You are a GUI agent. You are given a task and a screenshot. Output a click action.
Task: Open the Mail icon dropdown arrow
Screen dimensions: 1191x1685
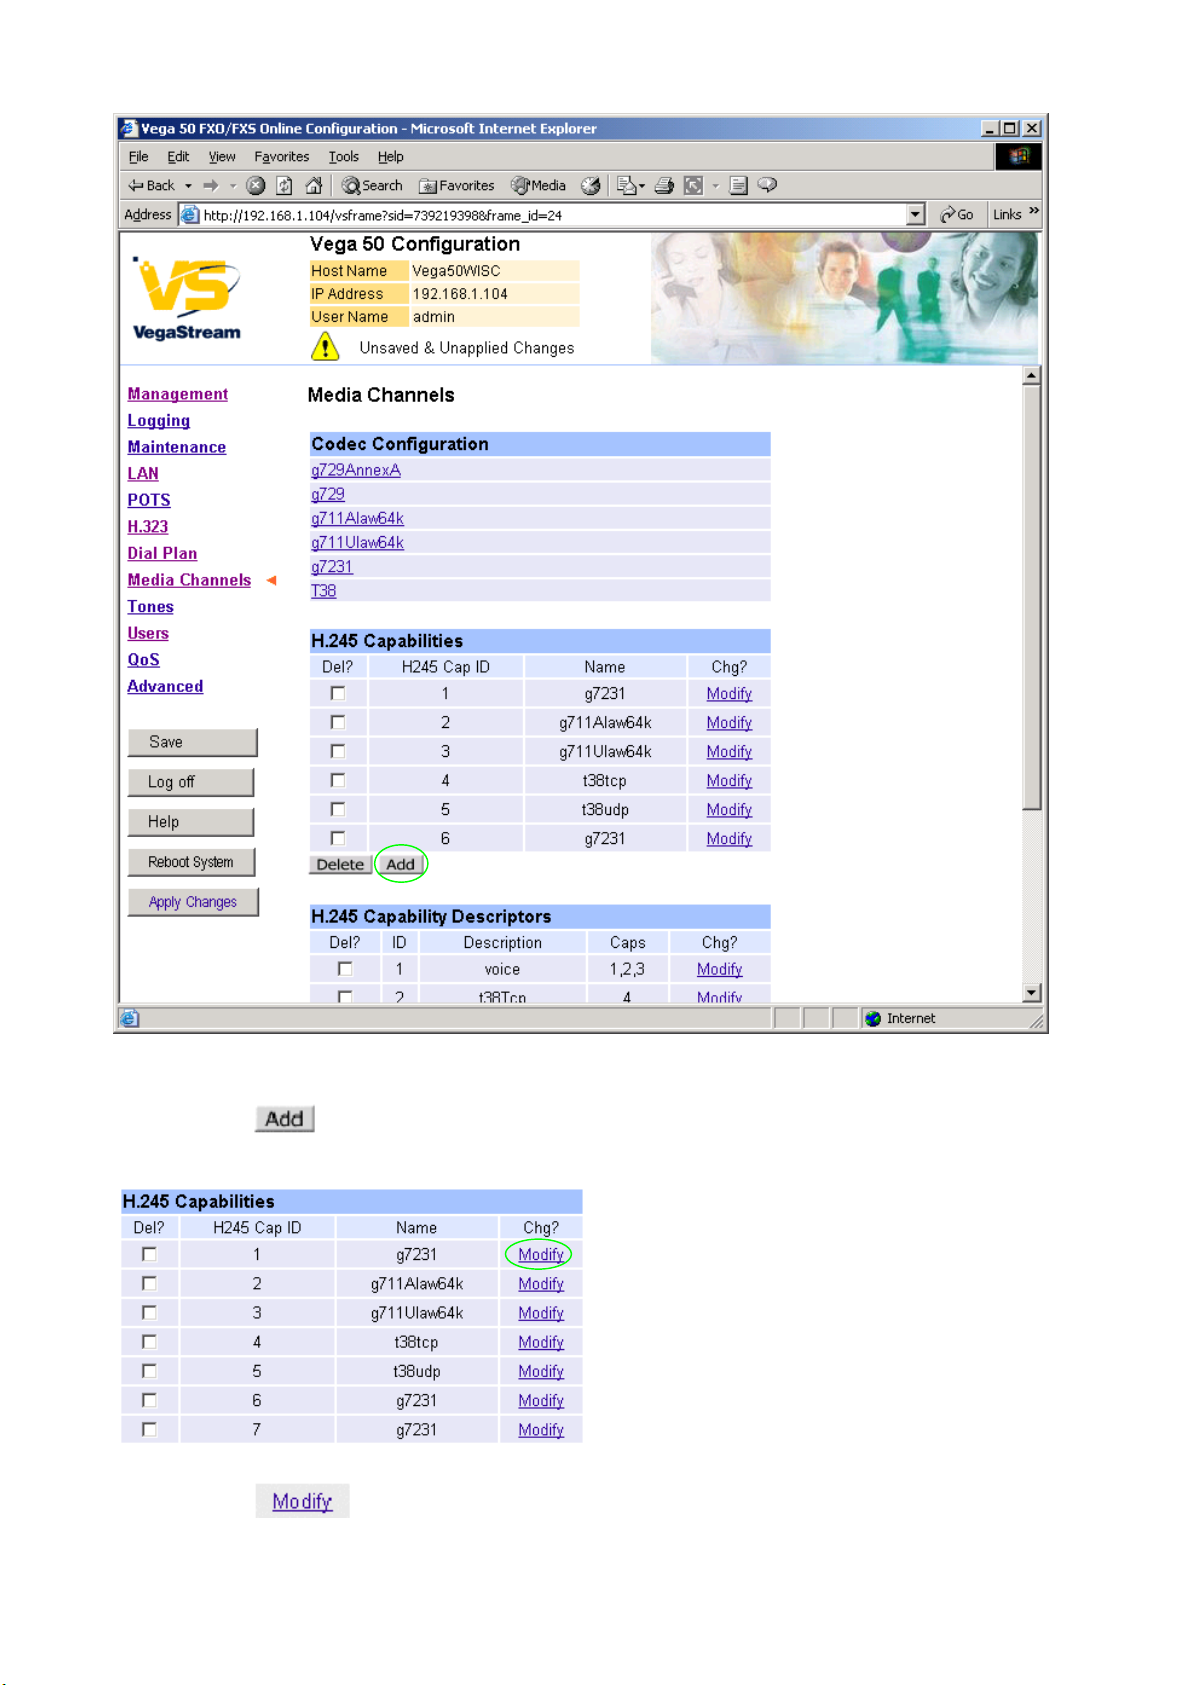642,186
